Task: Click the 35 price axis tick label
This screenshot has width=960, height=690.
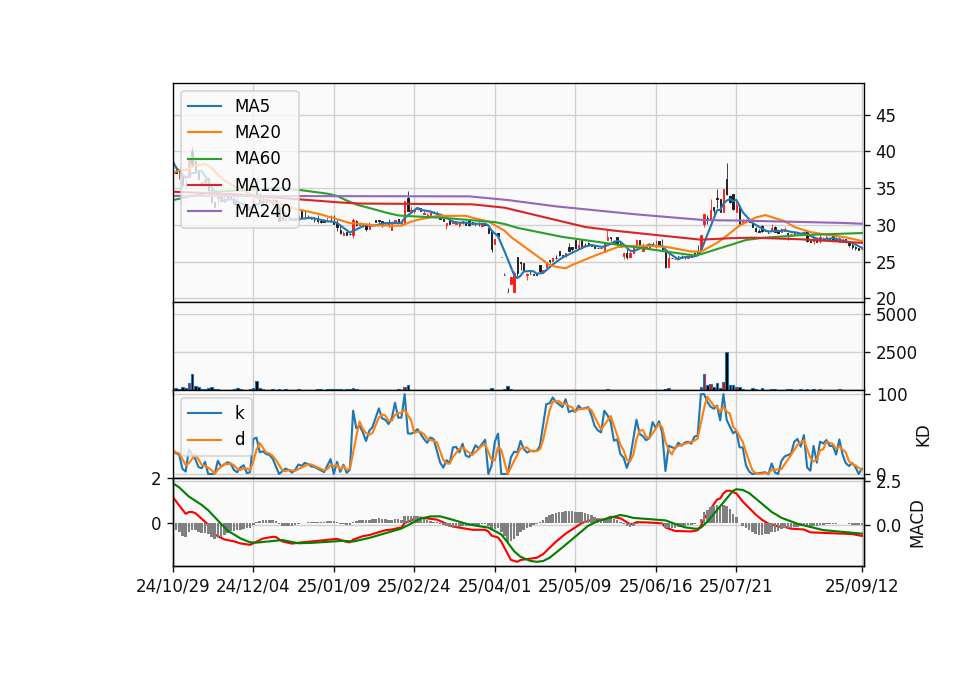Action: click(x=885, y=189)
